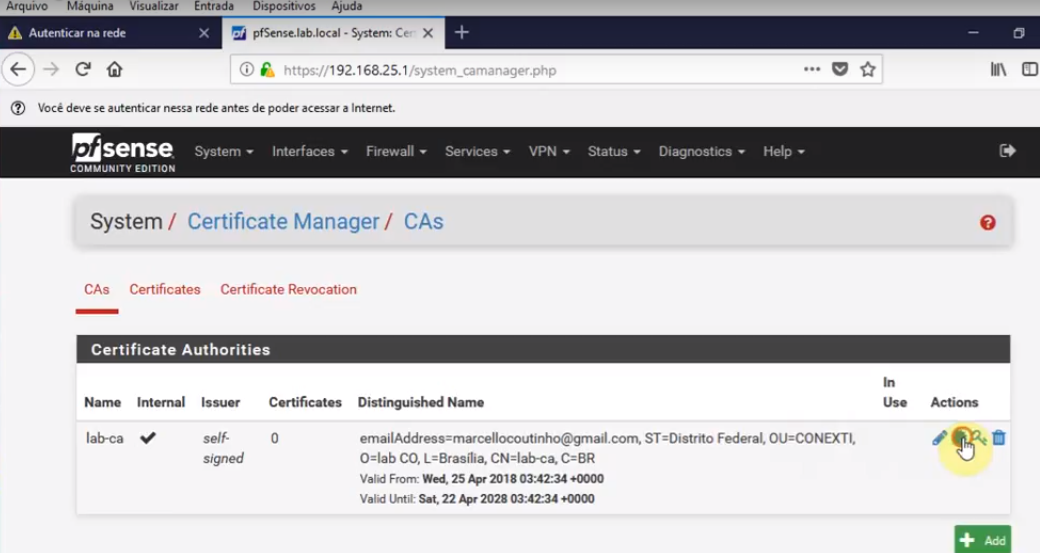Expand the Interfaces menu

(310, 152)
